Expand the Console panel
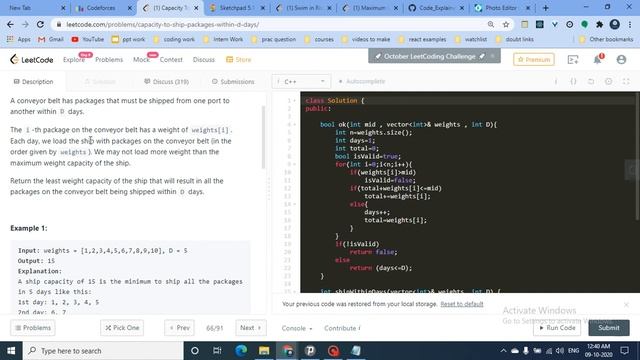The image size is (640, 360). point(297,328)
